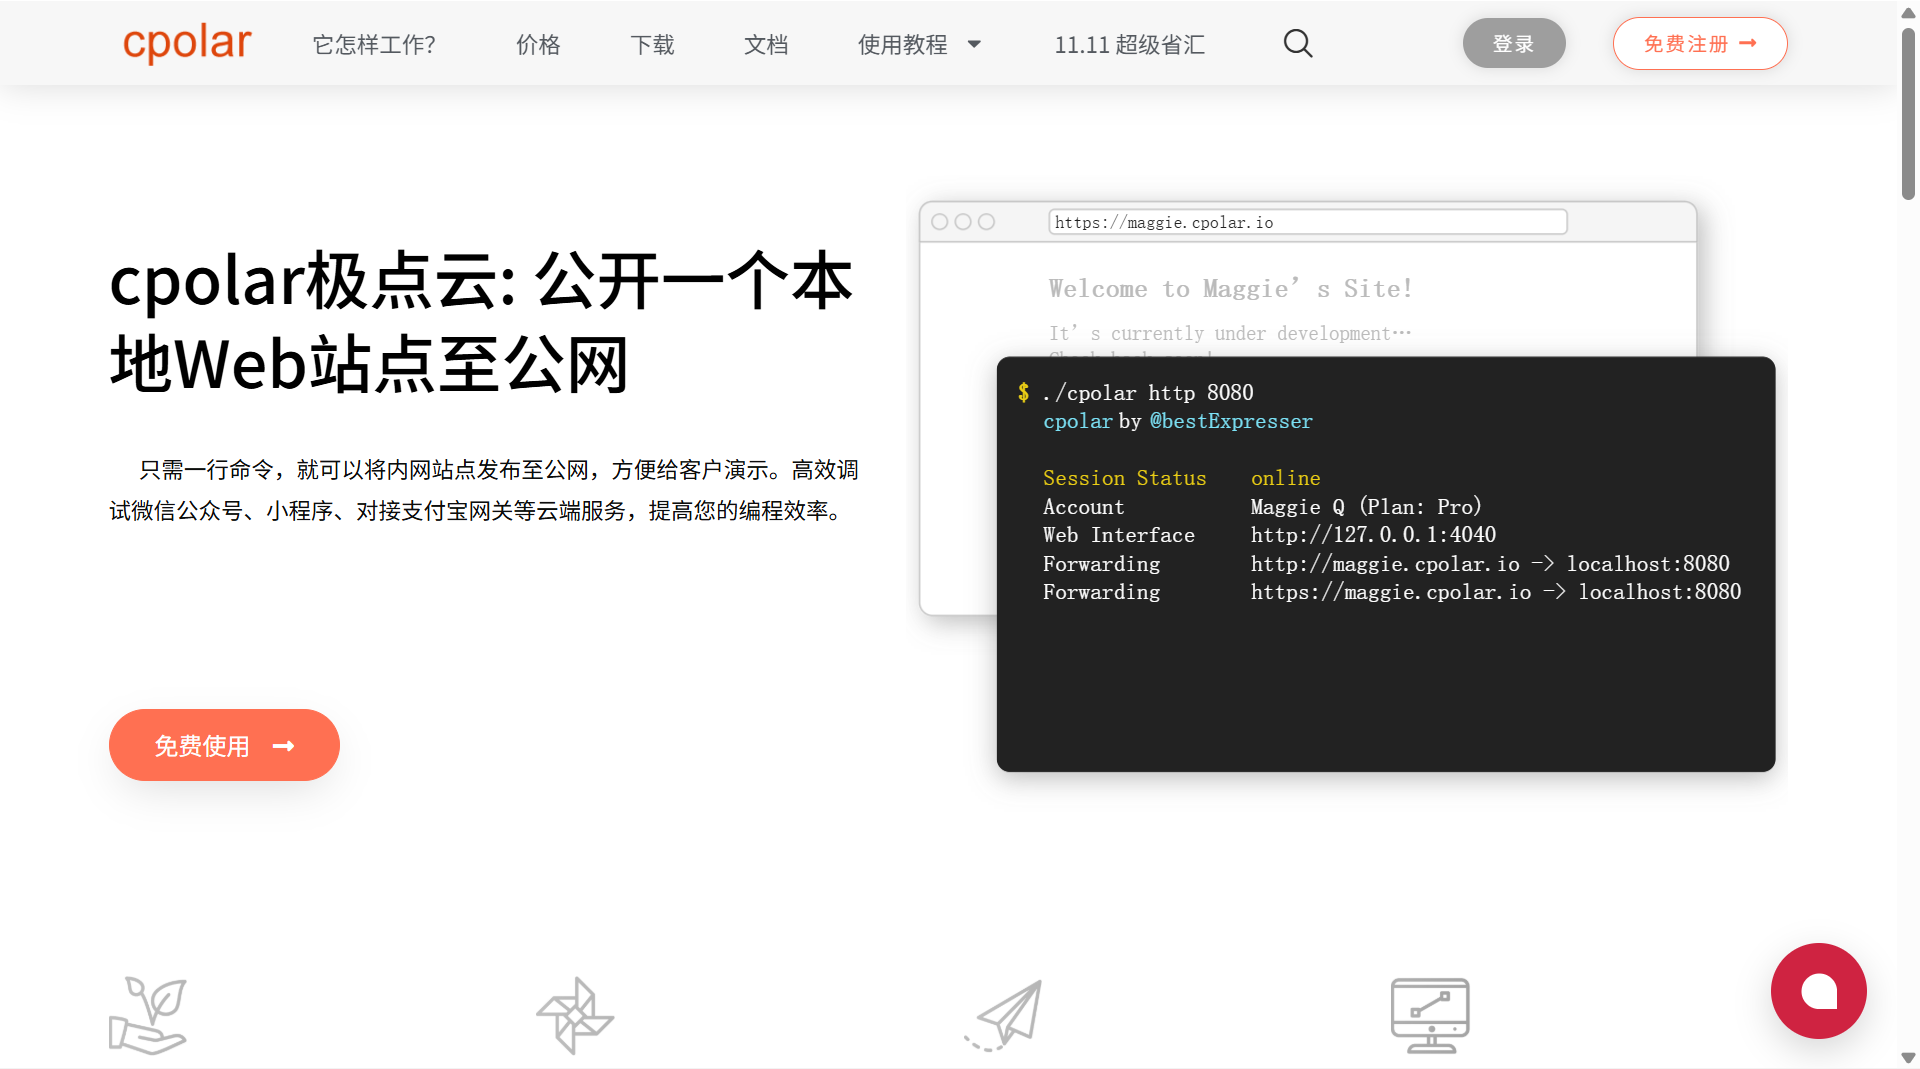This screenshot has width=1920, height=1069.
Task: Click 'http://127.0.0.1:4040' web interface text
Action: click(1373, 535)
